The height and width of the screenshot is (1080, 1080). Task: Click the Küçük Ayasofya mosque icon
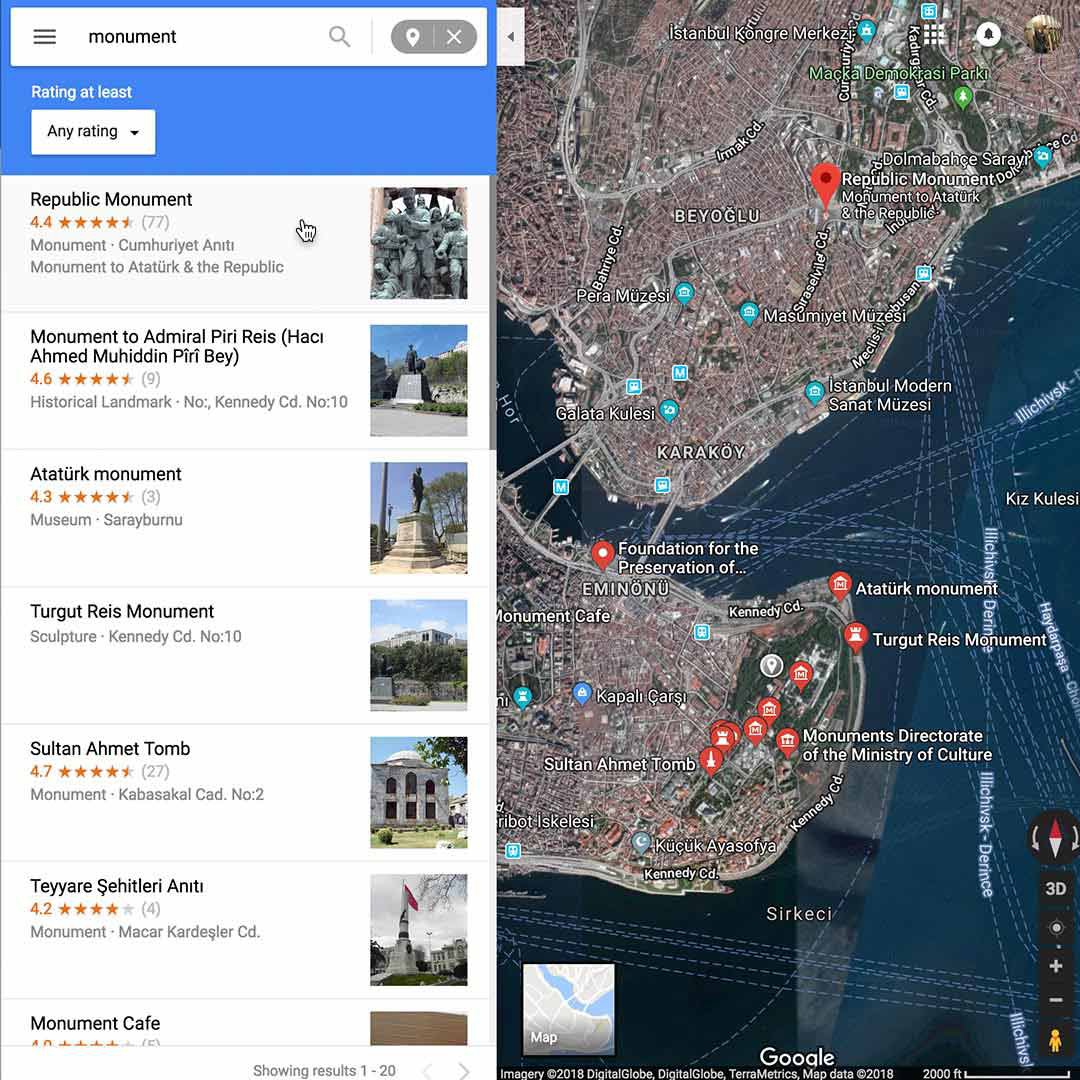(x=642, y=842)
